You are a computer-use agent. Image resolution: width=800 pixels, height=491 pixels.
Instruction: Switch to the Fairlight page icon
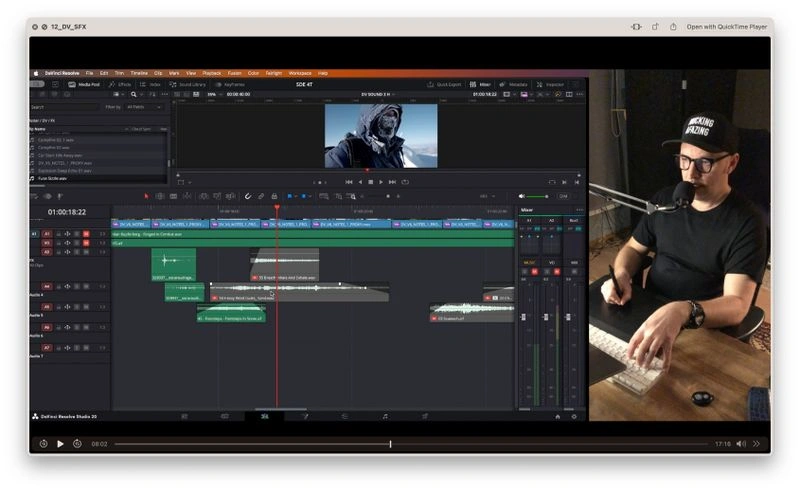point(385,416)
